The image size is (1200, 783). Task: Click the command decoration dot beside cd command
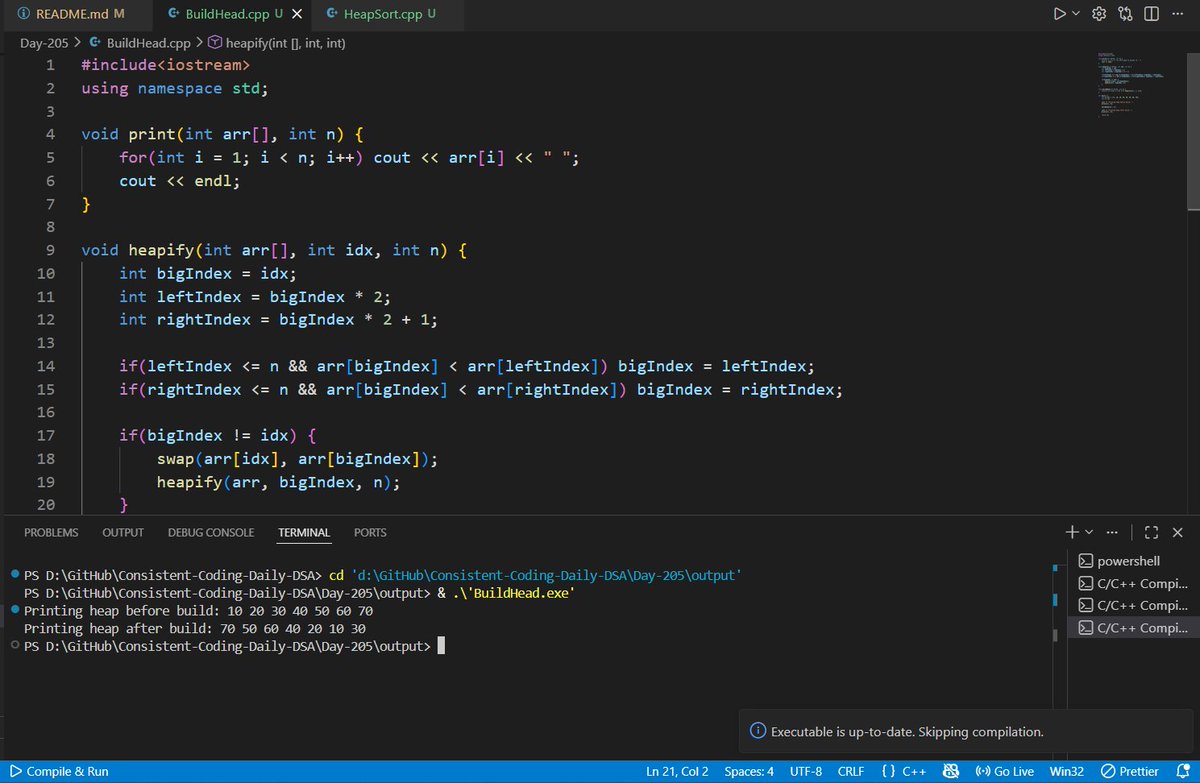point(13,576)
